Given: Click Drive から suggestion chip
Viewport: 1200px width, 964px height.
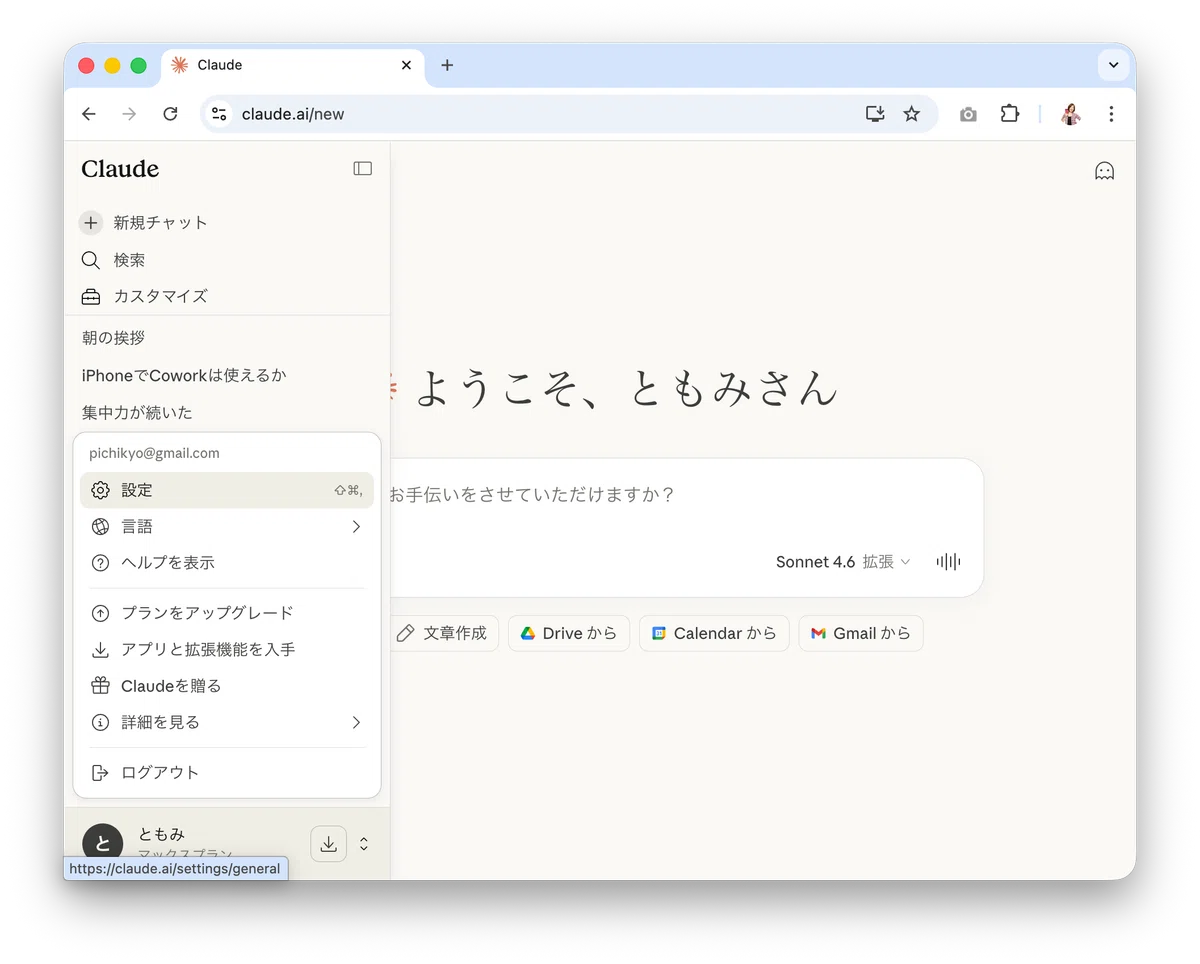Looking at the screenshot, I should click(569, 633).
